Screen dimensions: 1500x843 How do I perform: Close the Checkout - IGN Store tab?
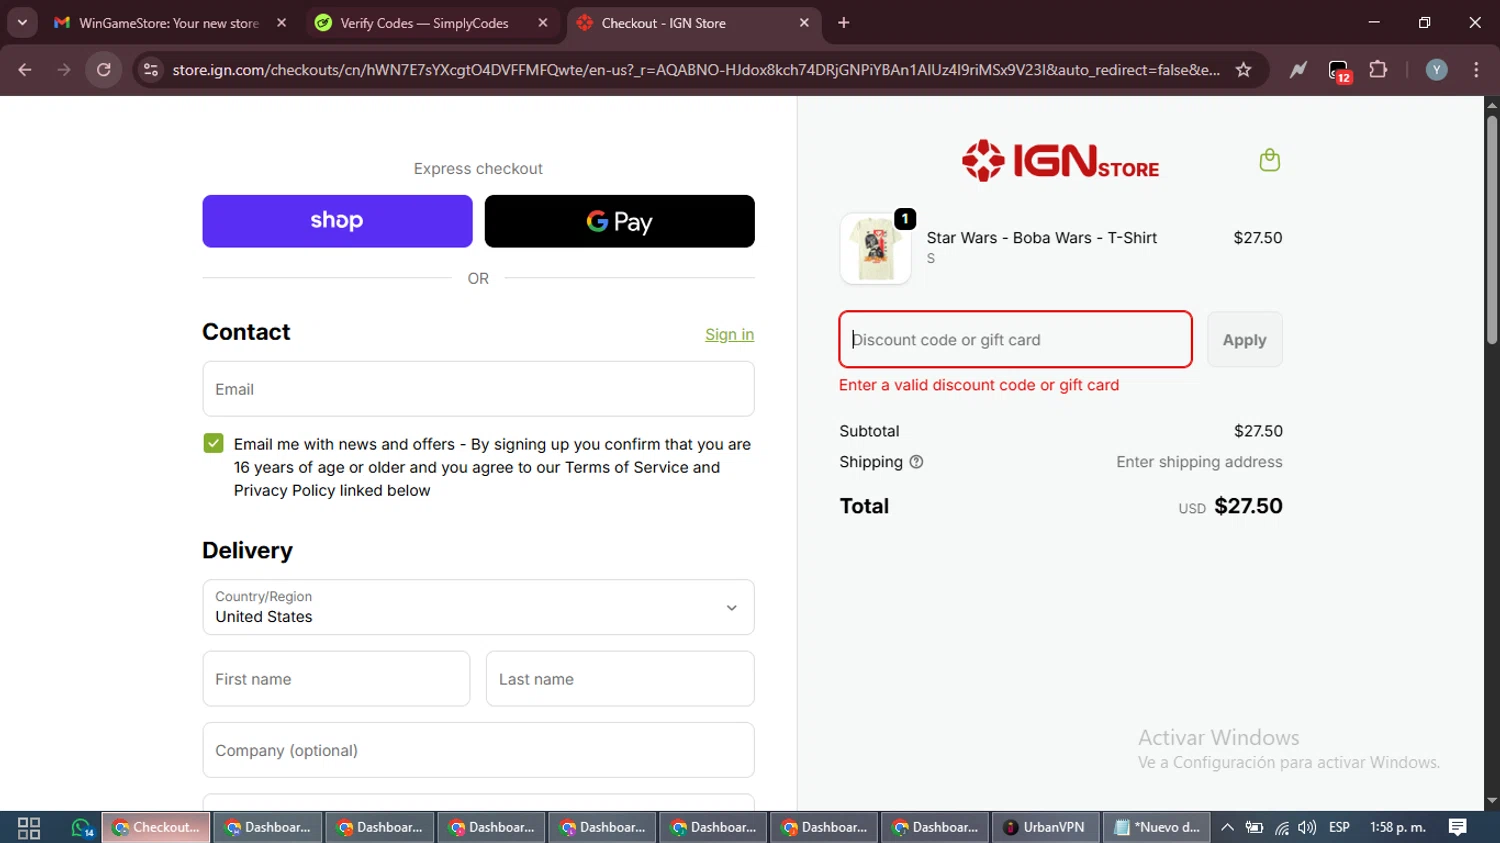click(804, 23)
